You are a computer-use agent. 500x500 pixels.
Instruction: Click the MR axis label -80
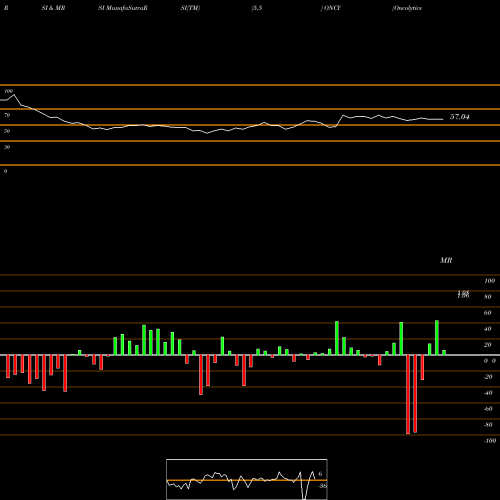(x=488, y=425)
